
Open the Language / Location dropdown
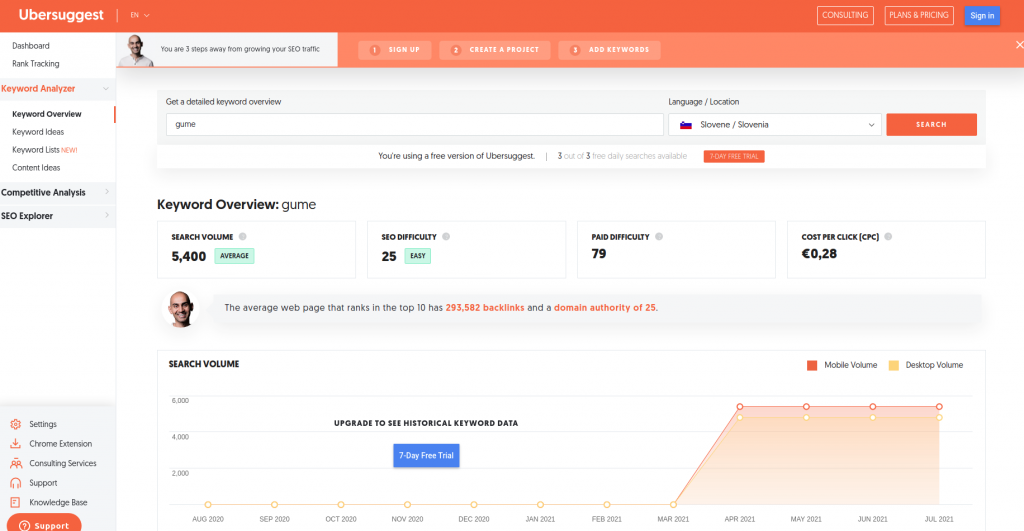pos(775,125)
